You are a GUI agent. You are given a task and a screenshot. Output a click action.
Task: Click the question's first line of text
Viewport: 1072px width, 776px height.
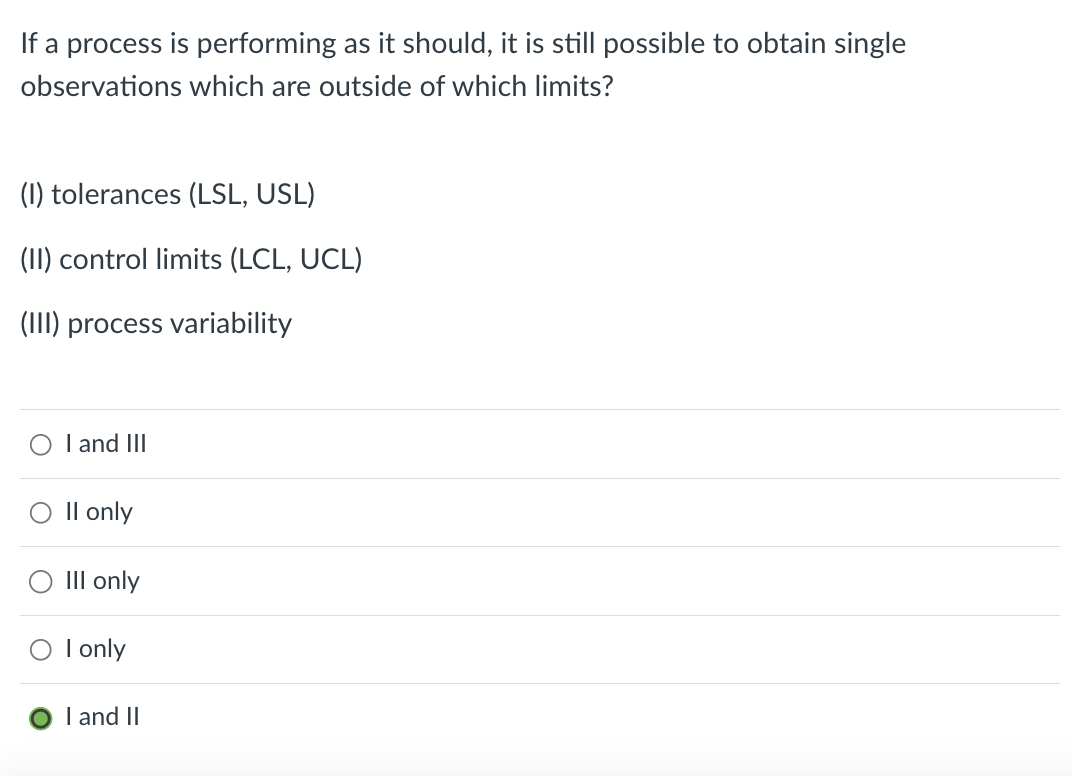(x=463, y=44)
